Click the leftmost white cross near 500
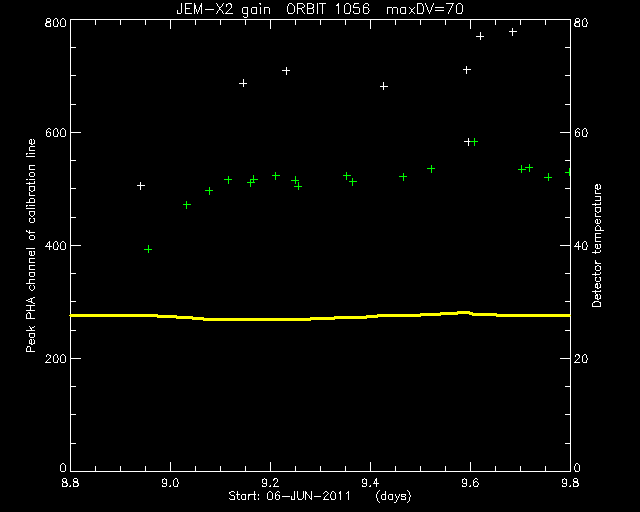The height and width of the screenshot is (512, 640). 140,186
